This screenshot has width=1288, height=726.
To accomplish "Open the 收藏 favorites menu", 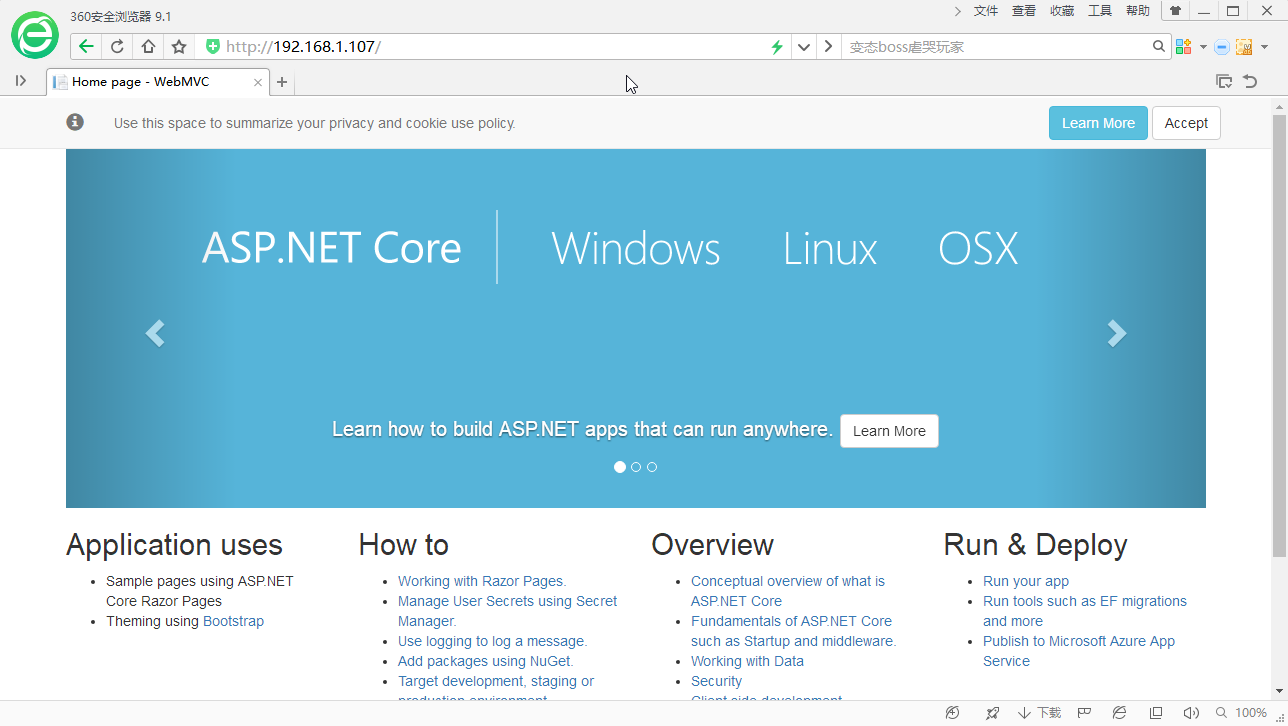I will click(x=1062, y=11).
